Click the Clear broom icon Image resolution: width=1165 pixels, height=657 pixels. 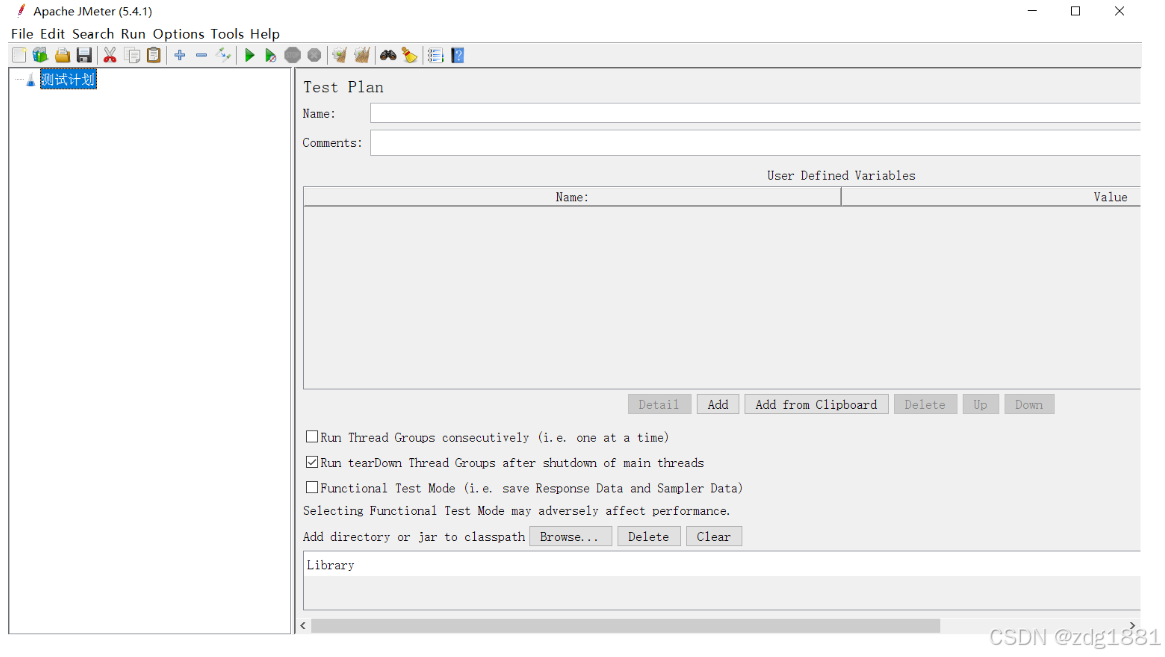tap(340, 55)
